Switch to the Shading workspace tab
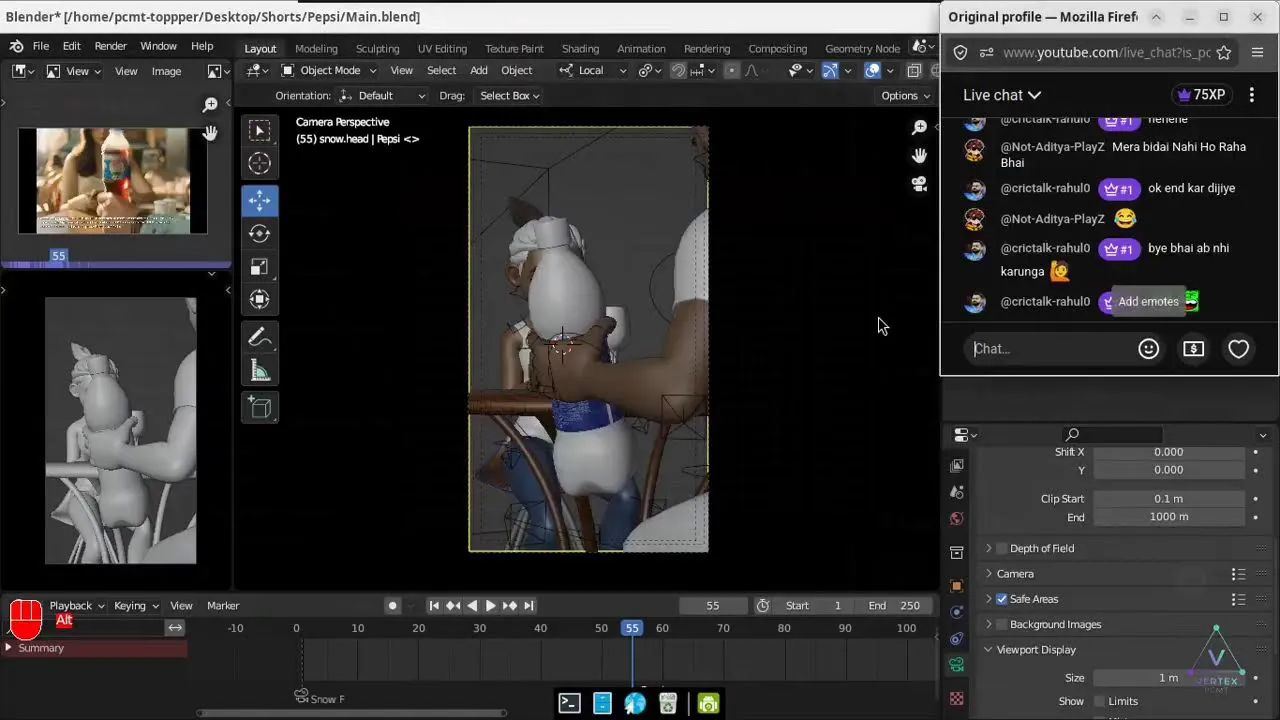The image size is (1280, 720). coord(580,48)
